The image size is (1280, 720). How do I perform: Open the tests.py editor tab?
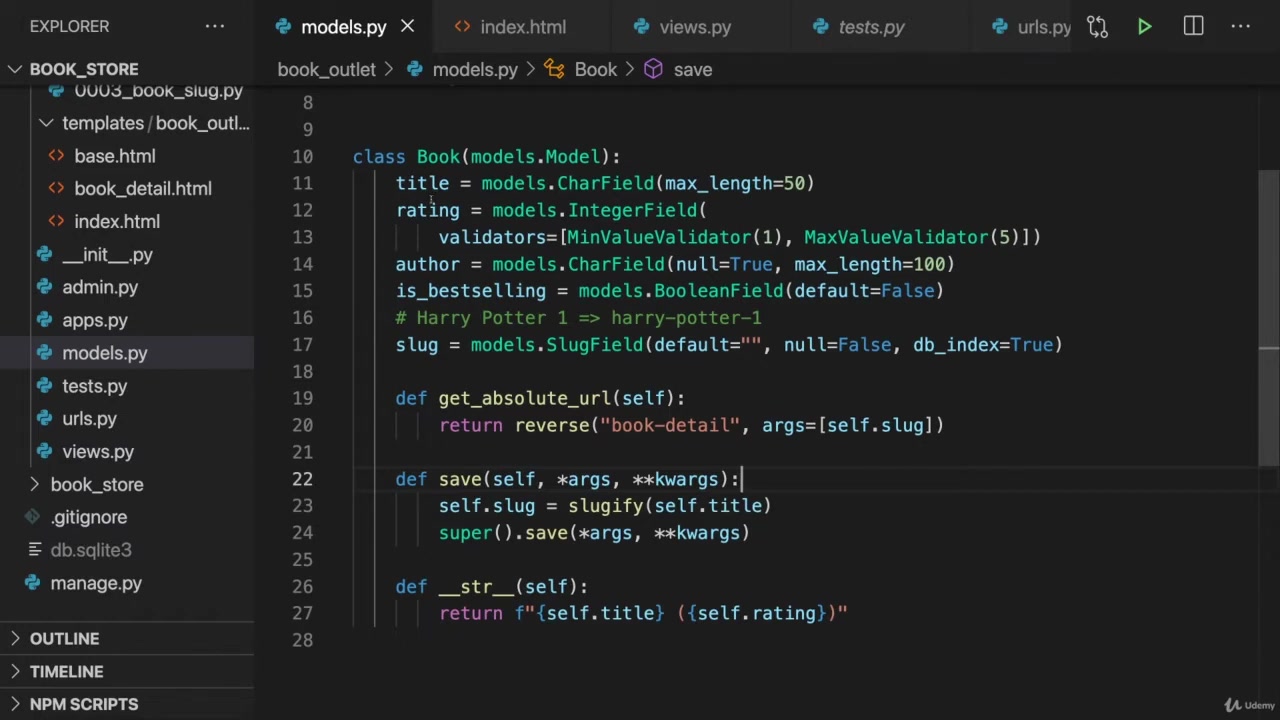tap(870, 27)
